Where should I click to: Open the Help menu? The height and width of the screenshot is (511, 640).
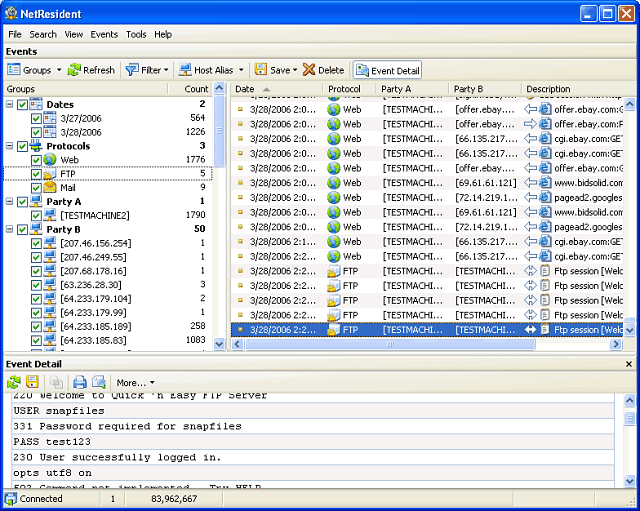pyautogui.click(x=163, y=34)
